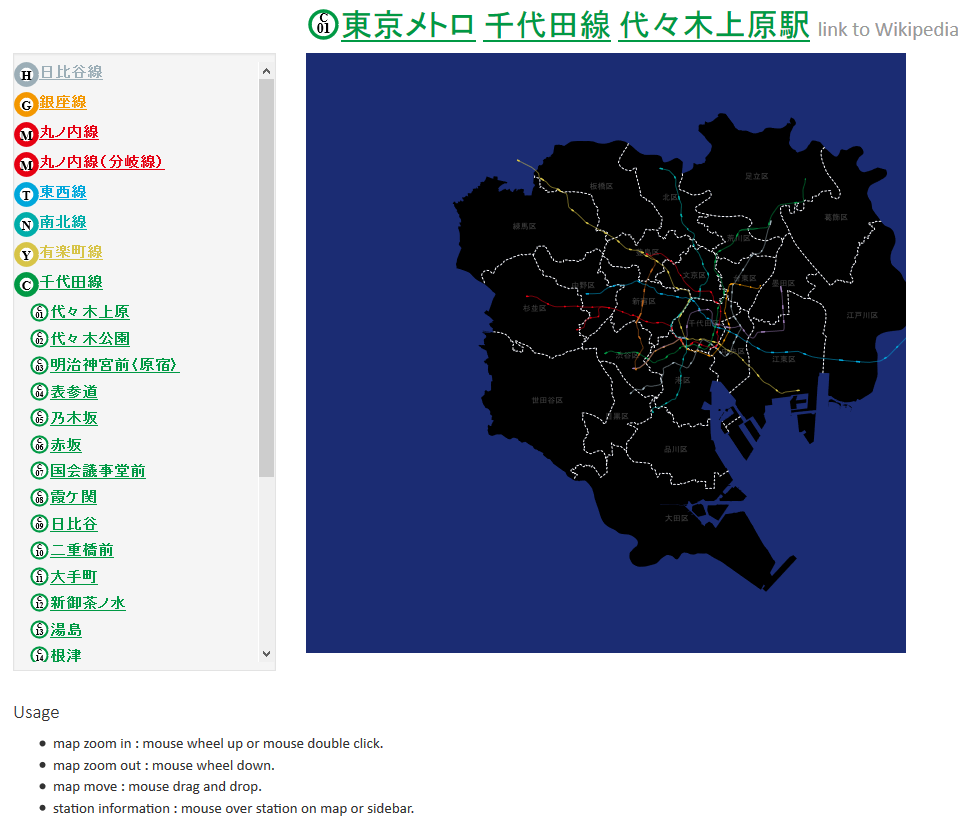Open the 丸ノ内線(分岐線) branch line link
The image size is (964, 825).
click(x=102, y=162)
